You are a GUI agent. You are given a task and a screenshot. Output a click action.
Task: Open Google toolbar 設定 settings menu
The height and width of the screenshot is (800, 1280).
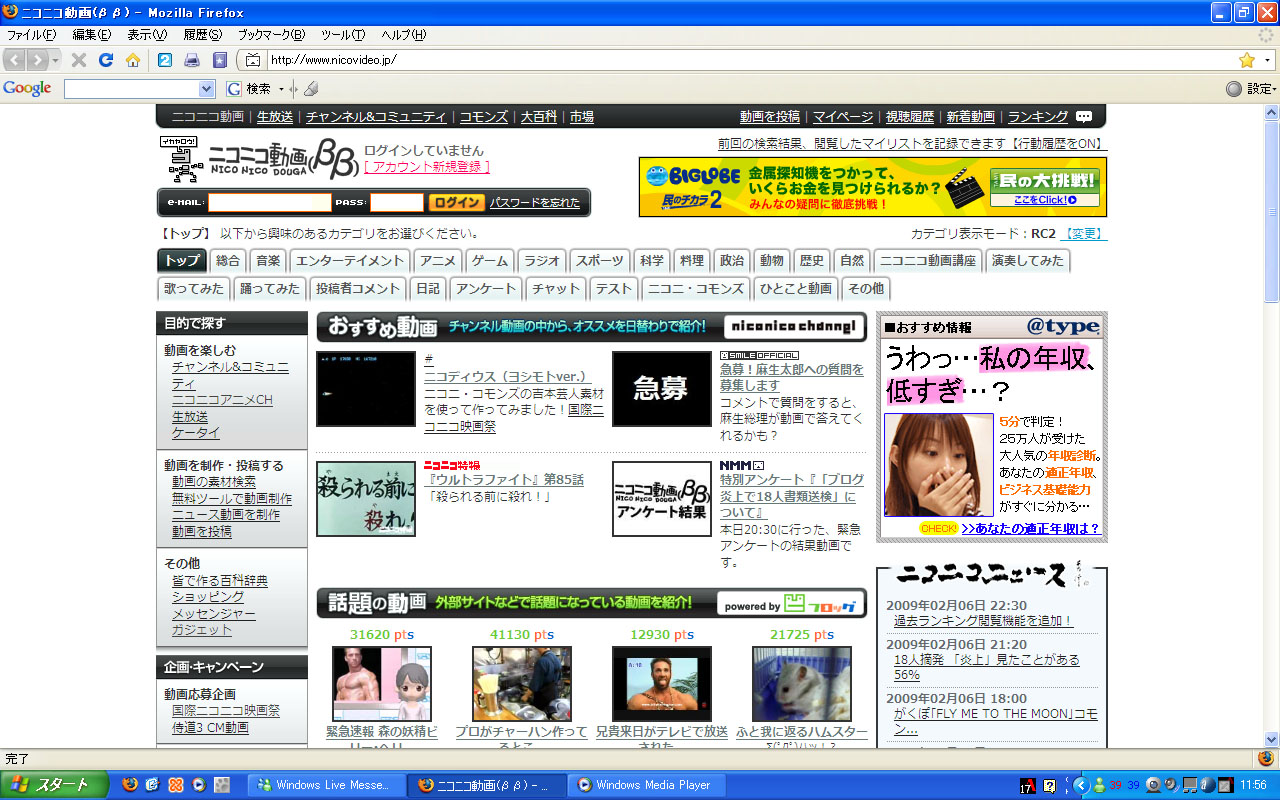[x=1252, y=89]
